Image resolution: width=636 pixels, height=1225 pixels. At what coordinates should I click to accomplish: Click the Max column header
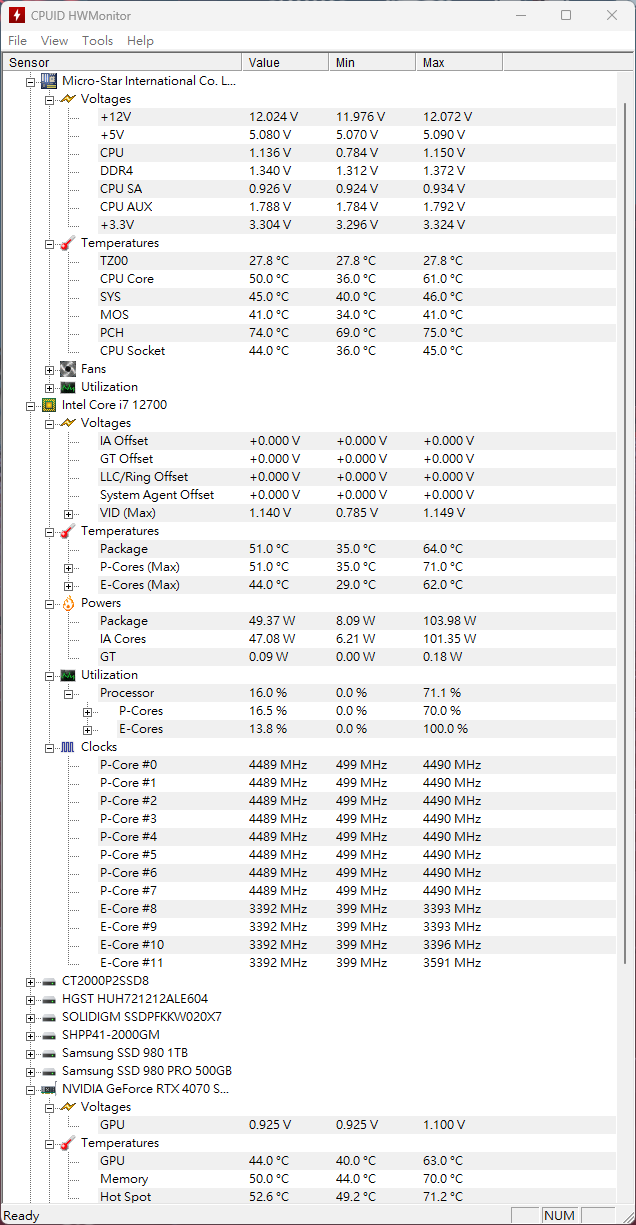tap(459, 63)
